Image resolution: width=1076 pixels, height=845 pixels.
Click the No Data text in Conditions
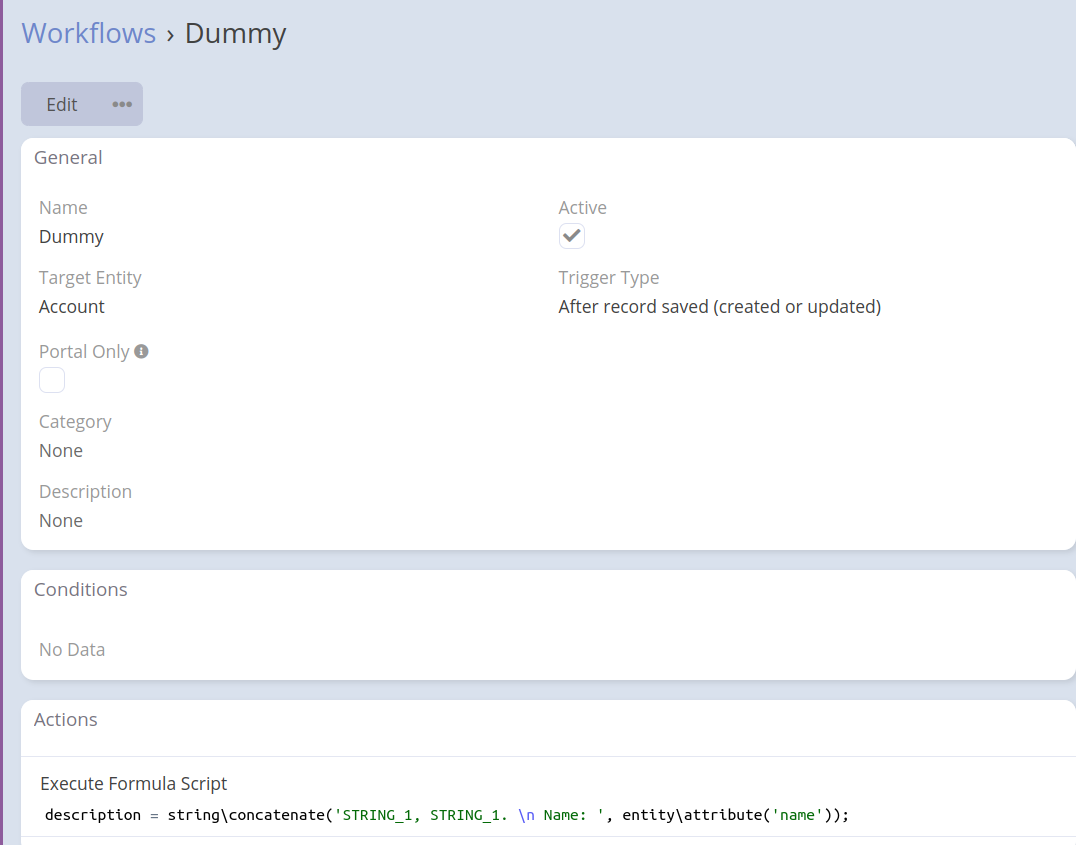pos(72,650)
